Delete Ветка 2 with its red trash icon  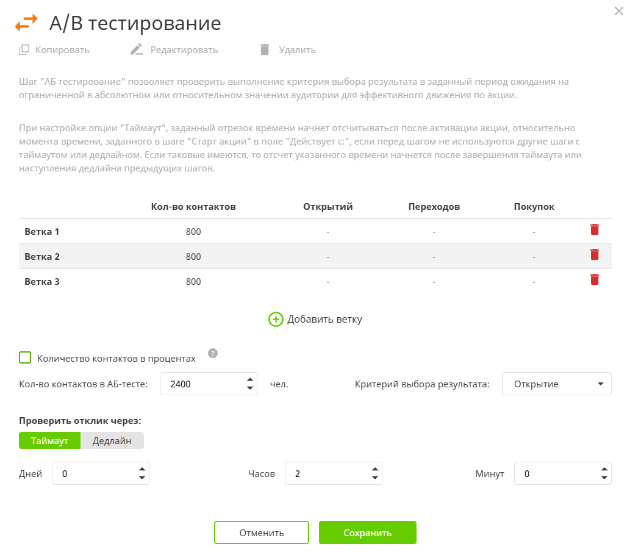595,255
